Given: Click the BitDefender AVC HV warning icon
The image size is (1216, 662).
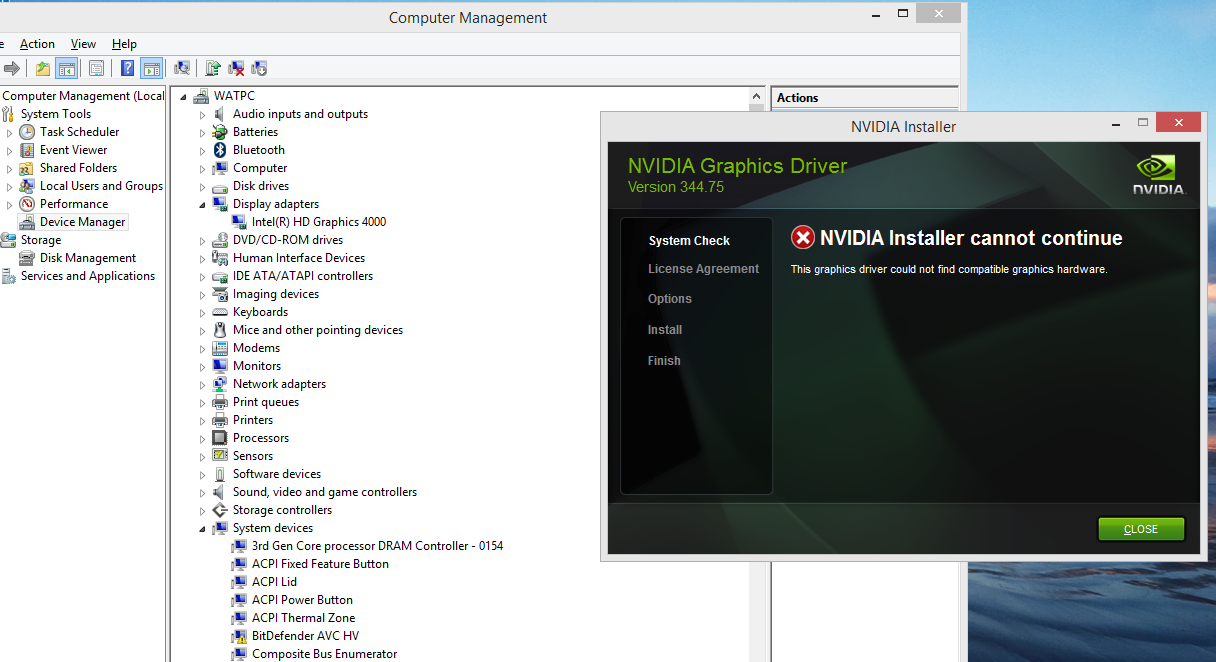Looking at the screenshot, I should pyautogui.click(x=239, y=636).
